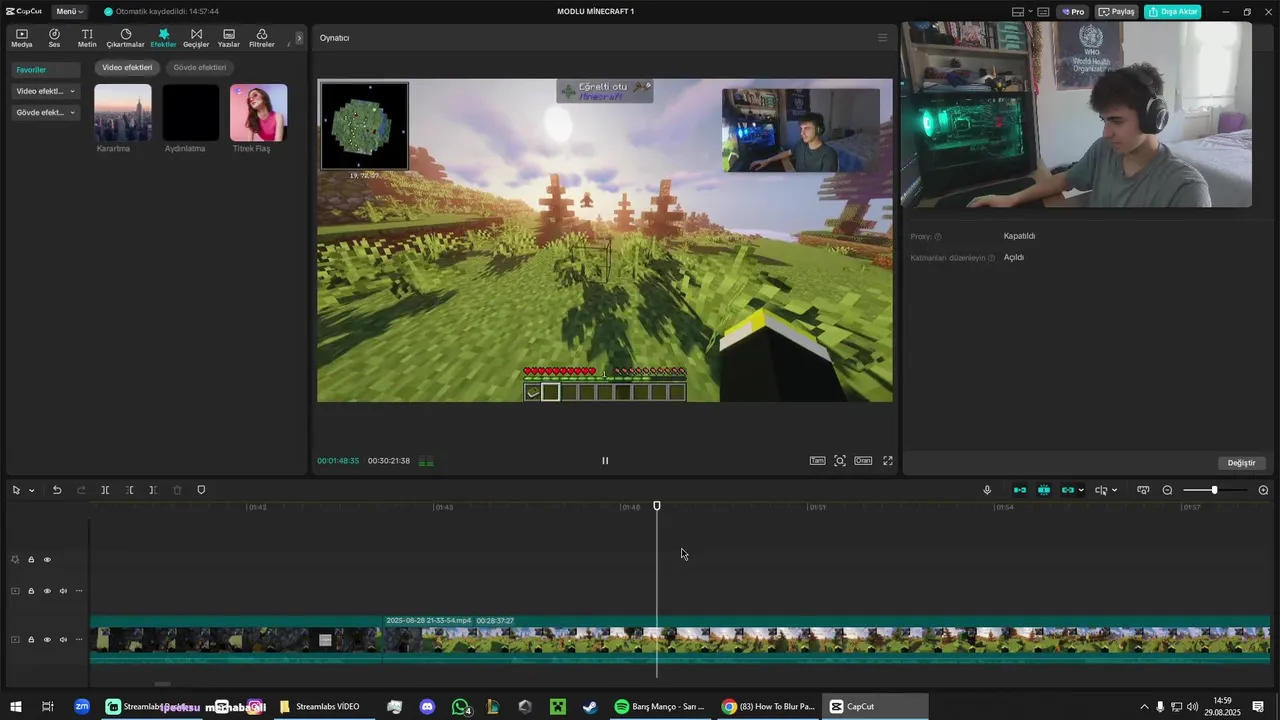Image resolution: width=1280 pixels, height=720 pixels.
Task: Toggle main track magnet
Action: (1020, 490)
